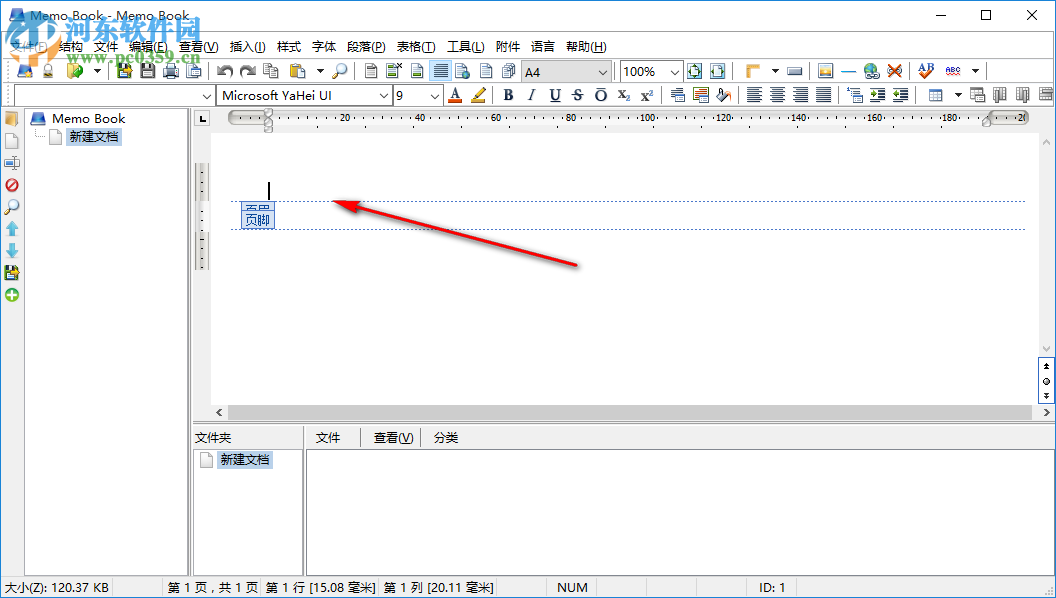
Task: Click red circle delete icon in sidebar
Action: pyautogui.click(x=12, y=185)
